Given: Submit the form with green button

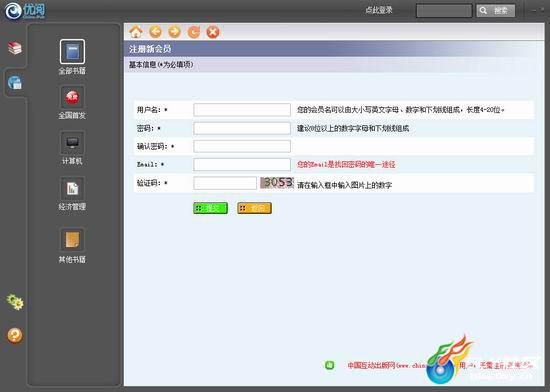Looking at the screenshot, I should pyautogui.click(x=210, y=208).
